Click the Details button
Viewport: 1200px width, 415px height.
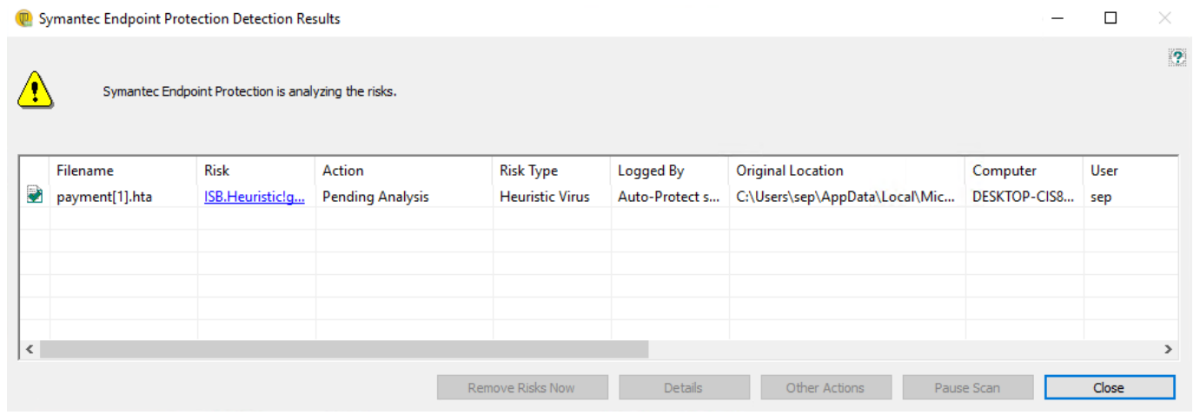point(683,387)
